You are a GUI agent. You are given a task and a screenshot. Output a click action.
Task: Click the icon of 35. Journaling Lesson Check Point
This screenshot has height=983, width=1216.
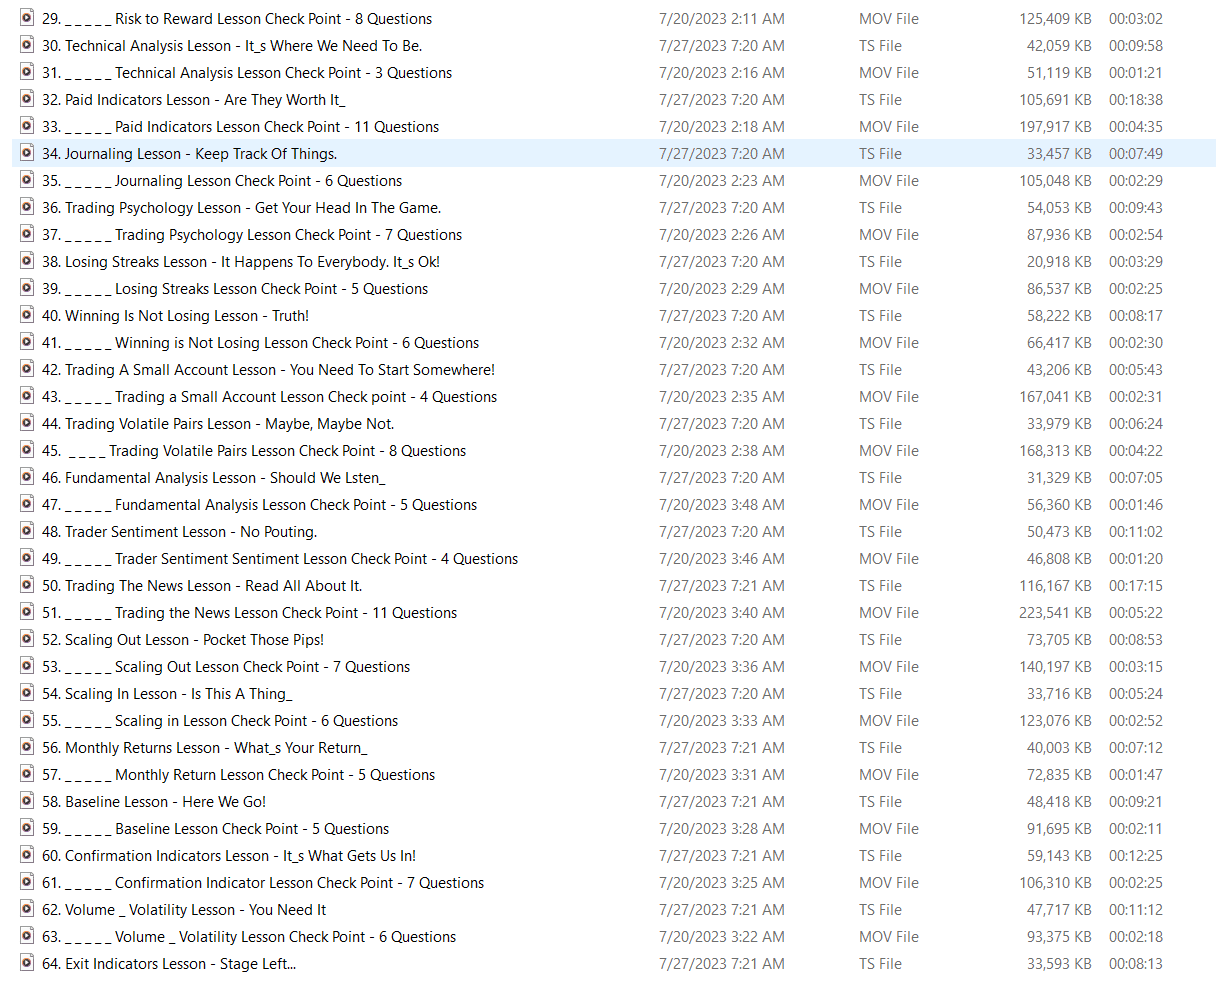pos(27,180)
